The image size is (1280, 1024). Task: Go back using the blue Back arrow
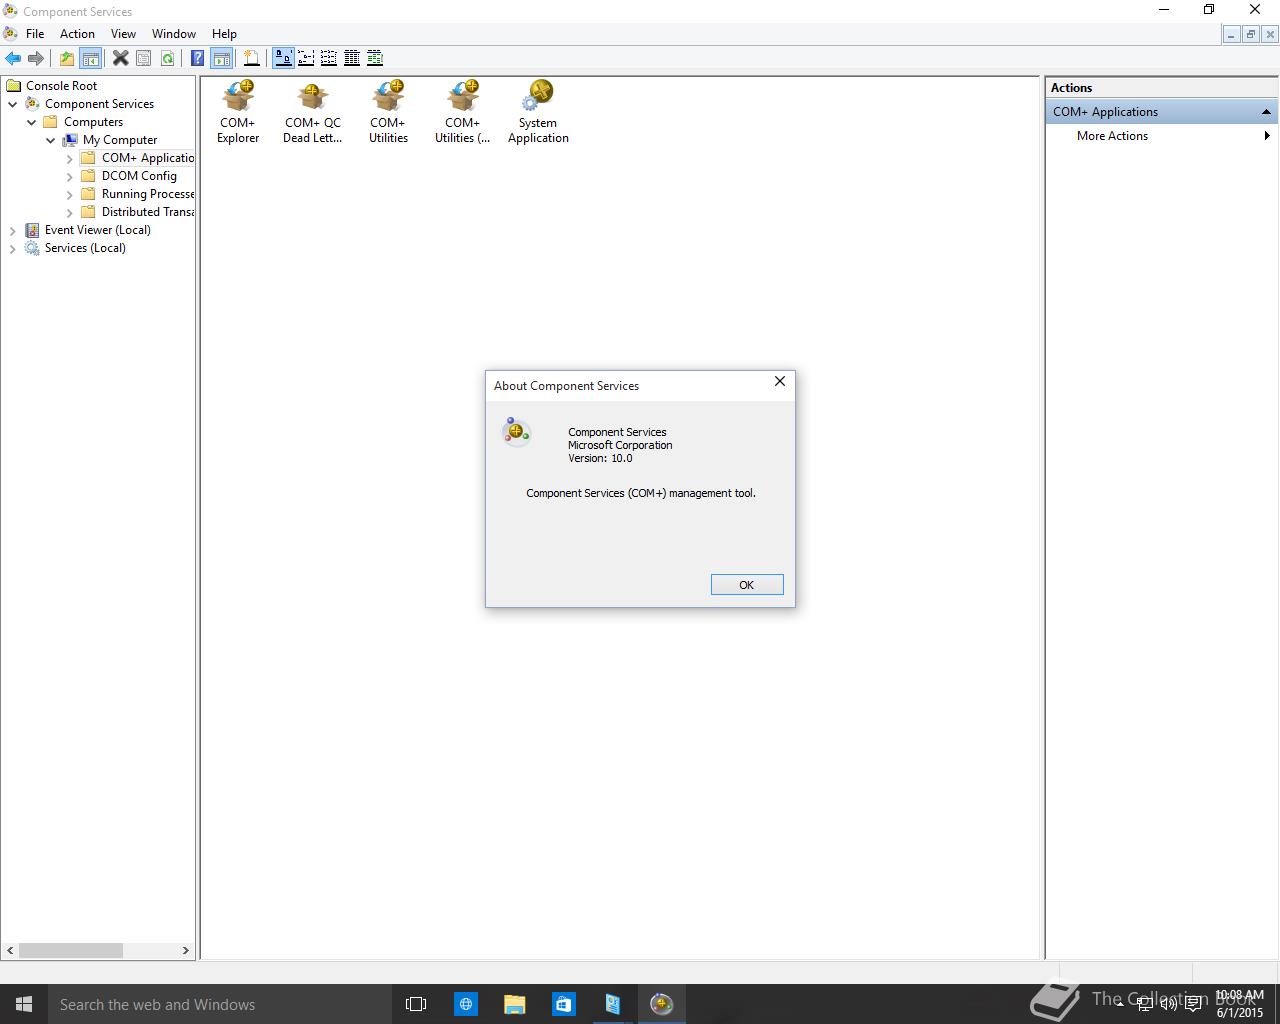coord(13,58)
